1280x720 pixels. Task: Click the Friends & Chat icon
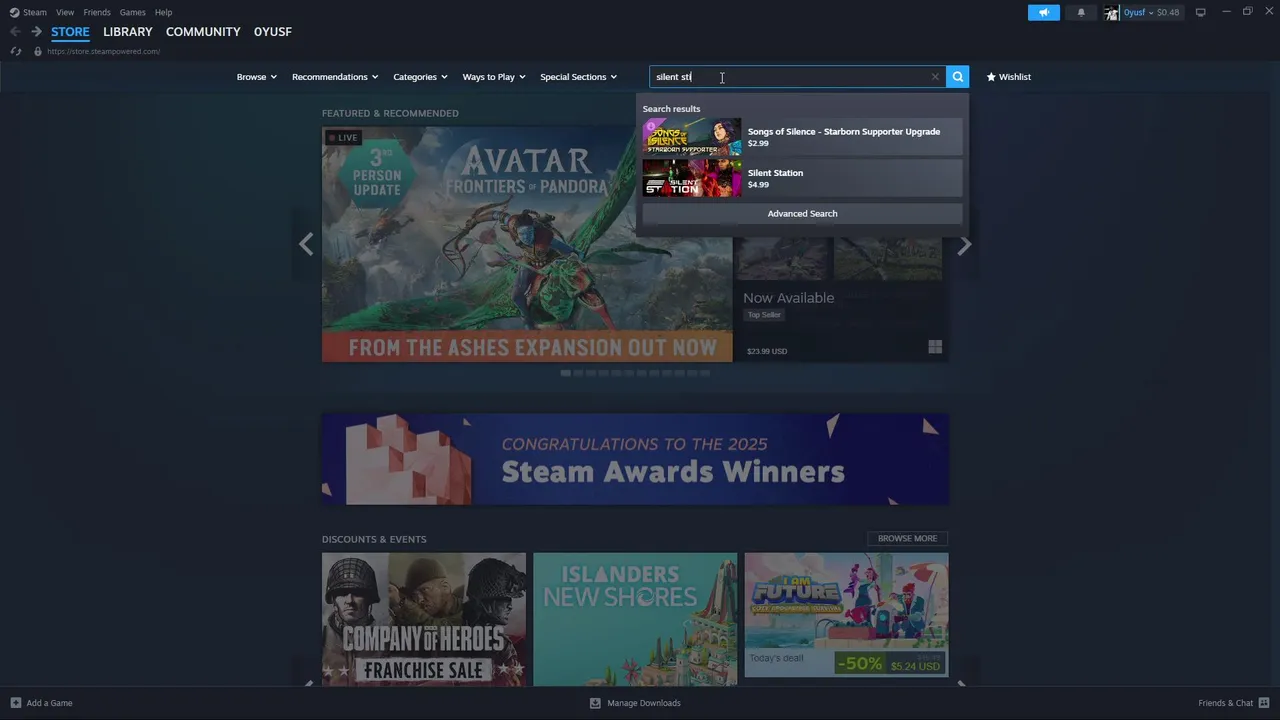tap(1264, 703)
